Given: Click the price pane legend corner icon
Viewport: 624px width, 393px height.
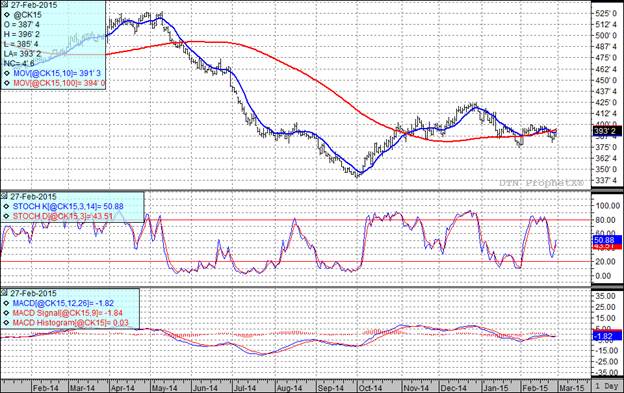Looking at the screenshot, I should [5, 5].
